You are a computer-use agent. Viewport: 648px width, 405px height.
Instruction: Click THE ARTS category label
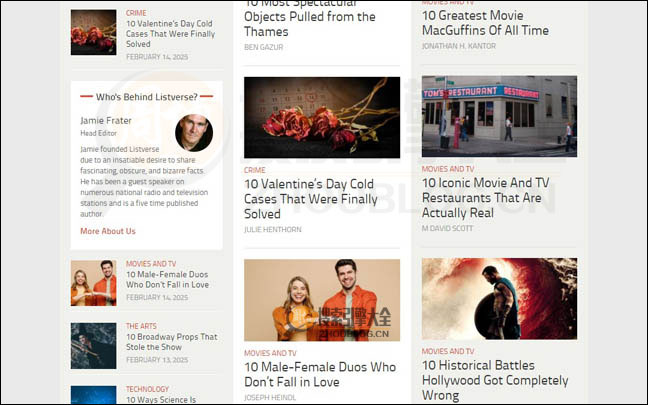pyautogui.click(x=141, y=326)
